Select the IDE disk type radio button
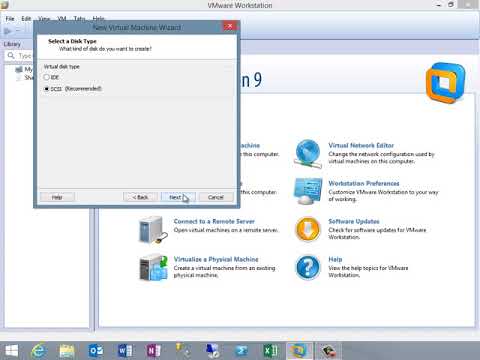 pyautogui.click(x=46, y=77)
